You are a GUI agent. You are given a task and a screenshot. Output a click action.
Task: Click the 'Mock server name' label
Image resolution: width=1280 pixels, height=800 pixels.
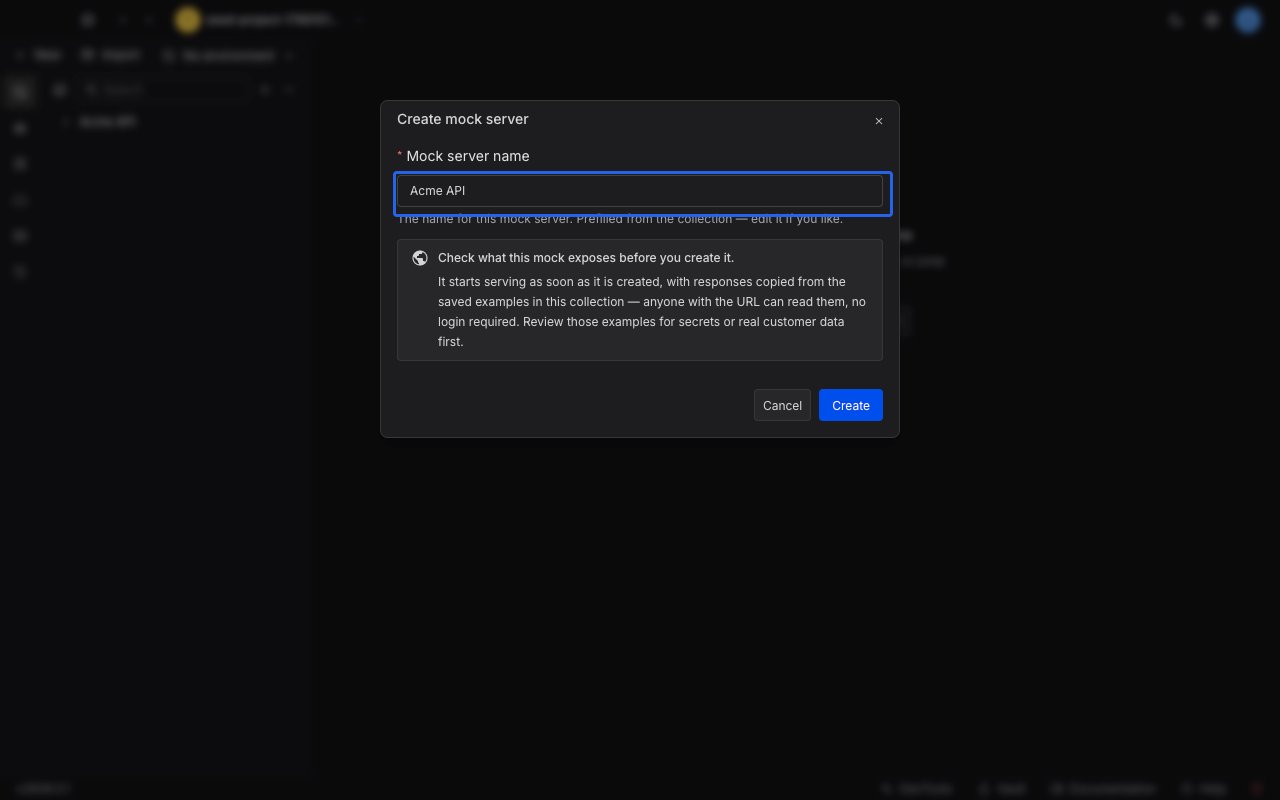[468, 156]
